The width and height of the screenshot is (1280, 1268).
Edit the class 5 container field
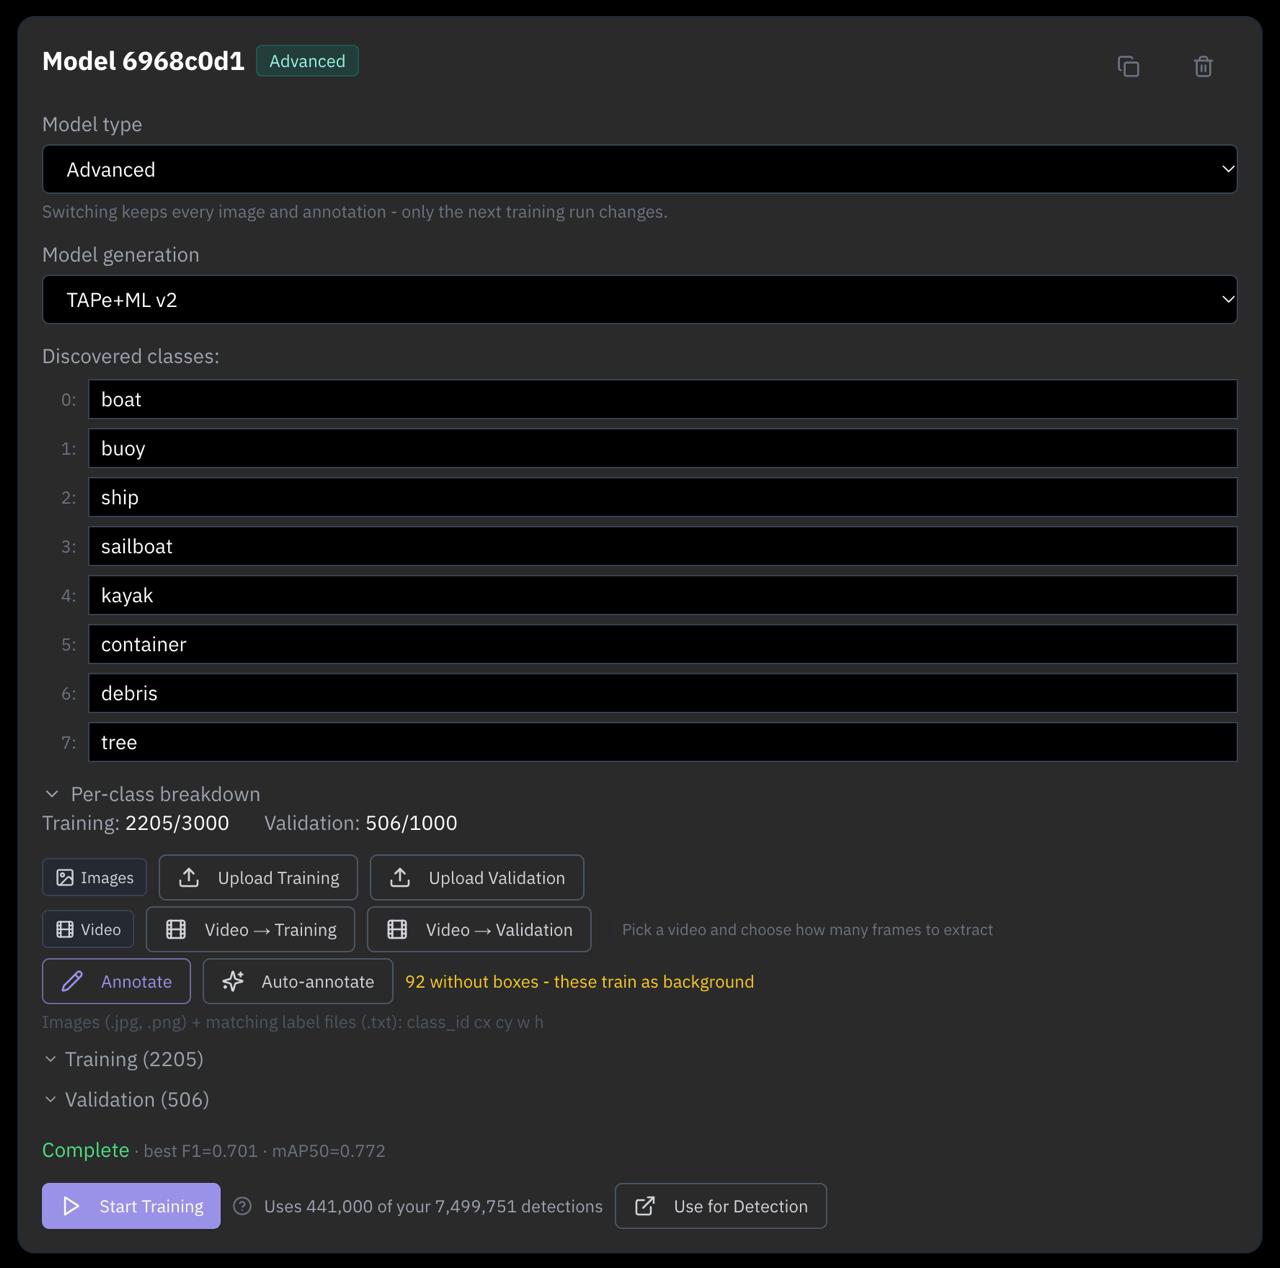[663, 644]
